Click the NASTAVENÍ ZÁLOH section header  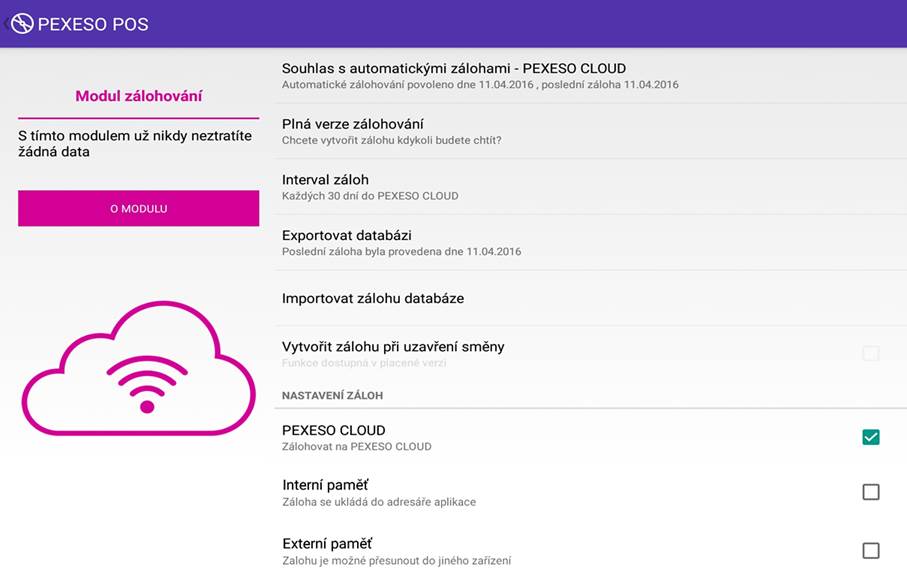(333, 395)
